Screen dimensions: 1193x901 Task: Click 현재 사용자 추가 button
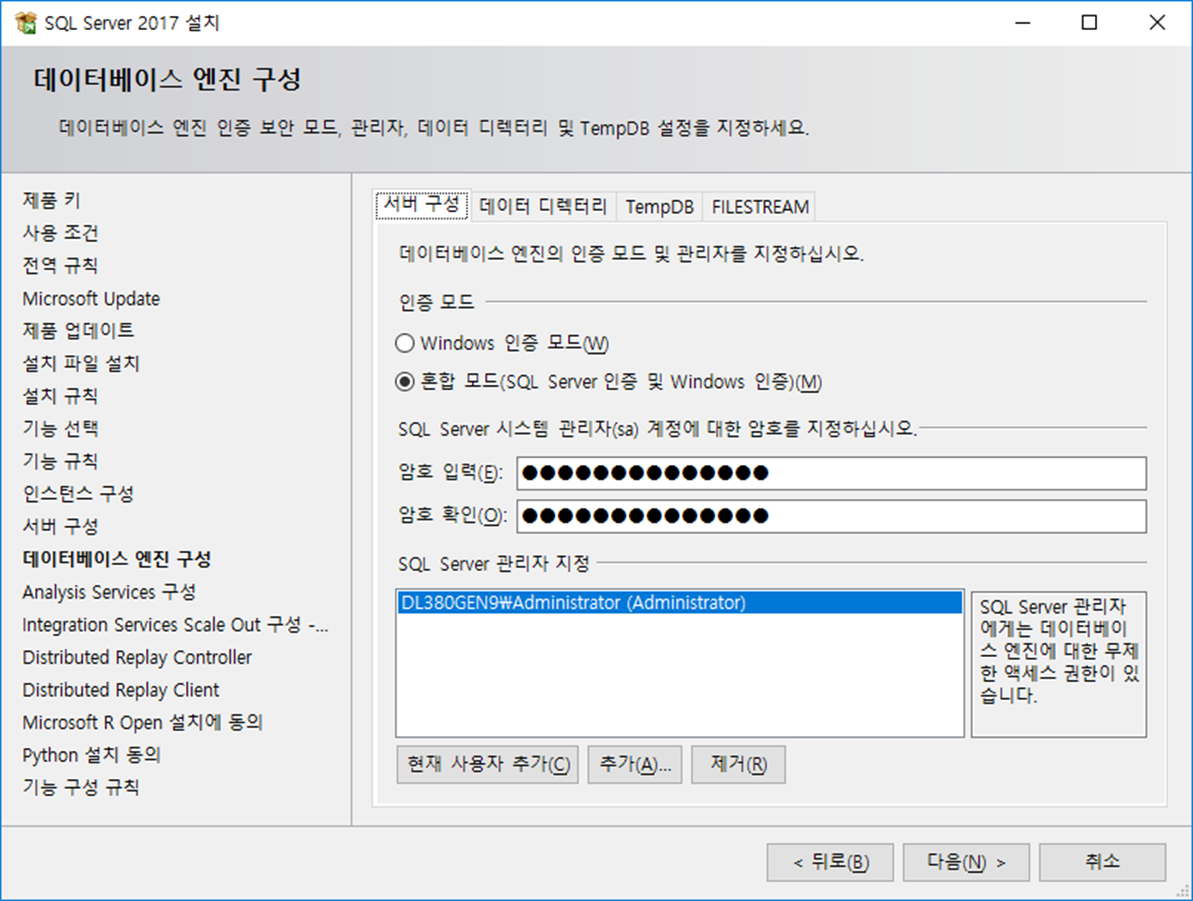click(488, 764)
